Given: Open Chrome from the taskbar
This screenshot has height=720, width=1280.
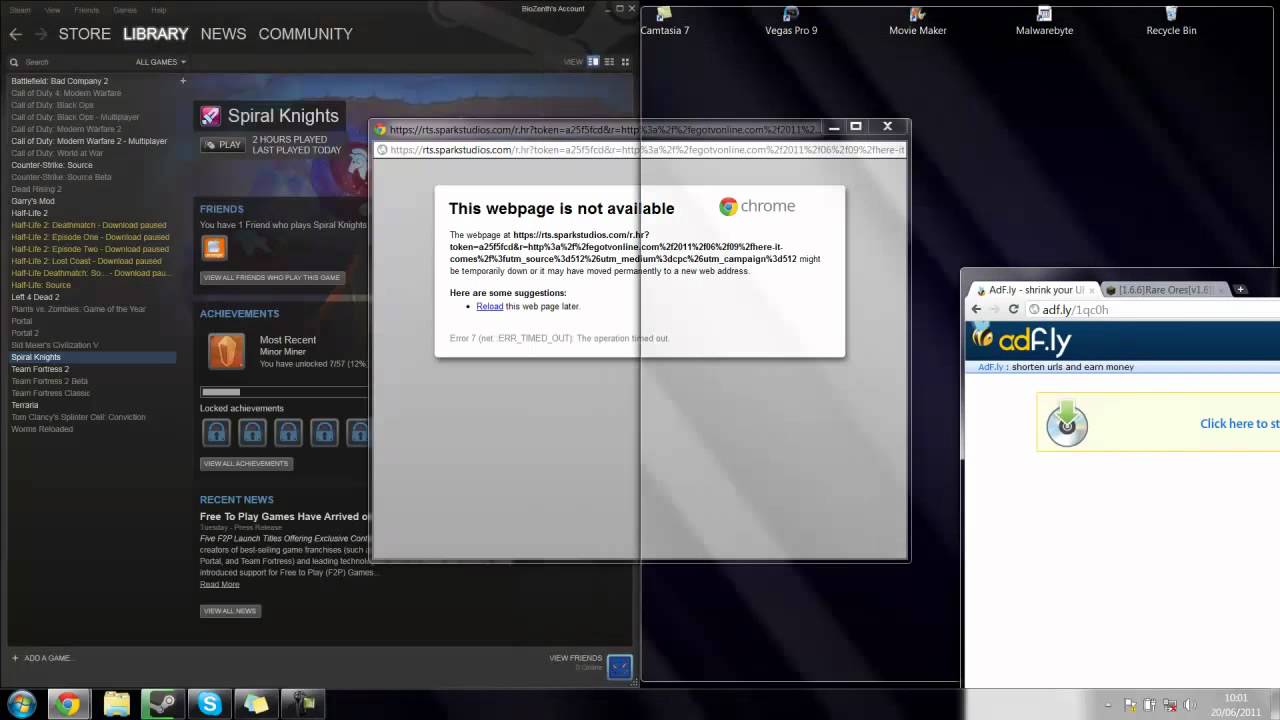Looking at the screenshot, I should click(68, 704).
